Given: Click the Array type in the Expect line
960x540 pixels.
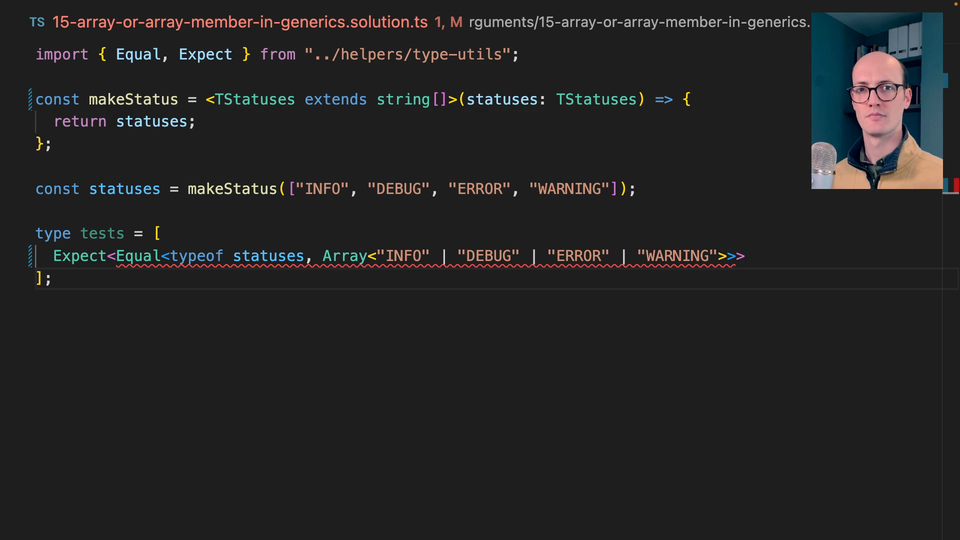Looking at the screenshot, I should click(344, 256).
